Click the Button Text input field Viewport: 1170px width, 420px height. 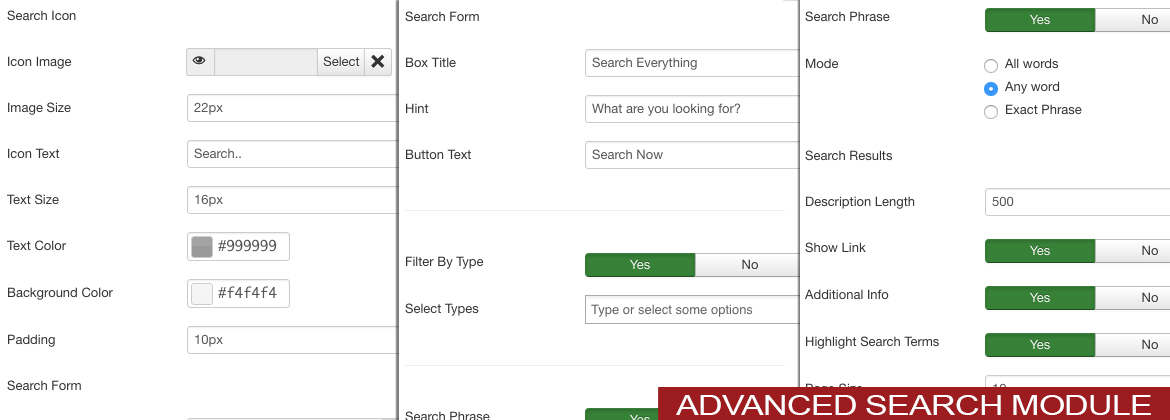tap(690, 155)
